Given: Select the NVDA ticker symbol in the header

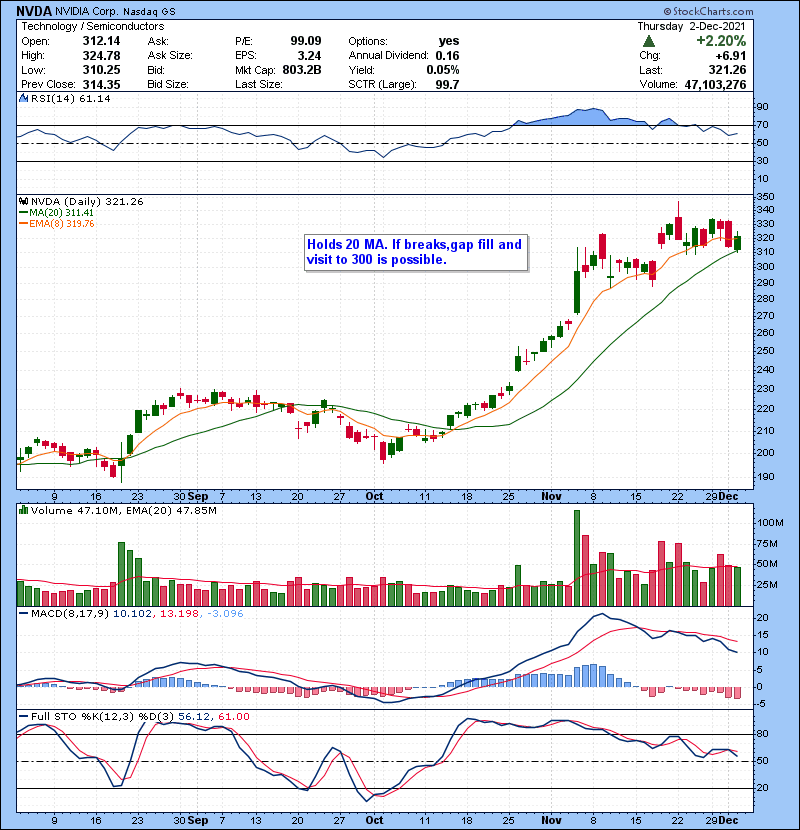Looking at the screenshot, I should click(x=34, y=11).
